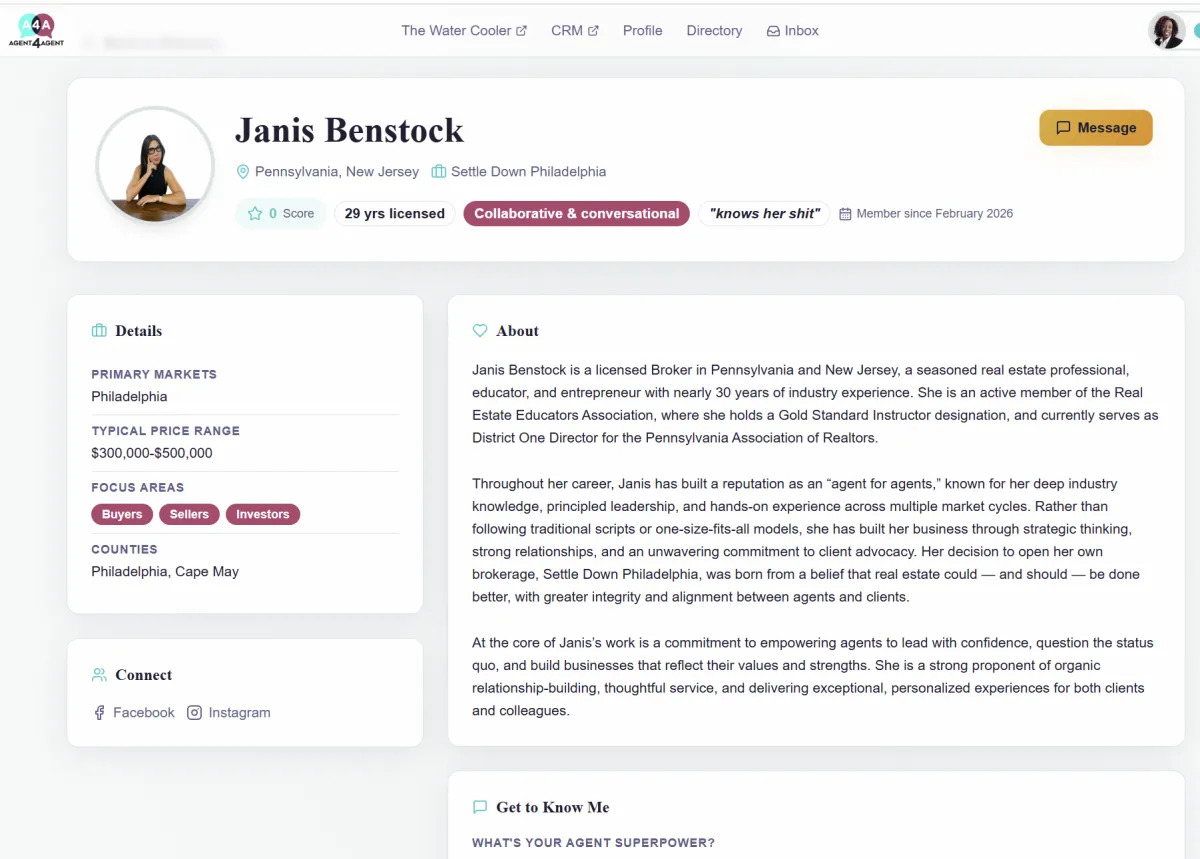Click the heart icon in the About header
Screen dimensions: 1200x859
[480, 330]
